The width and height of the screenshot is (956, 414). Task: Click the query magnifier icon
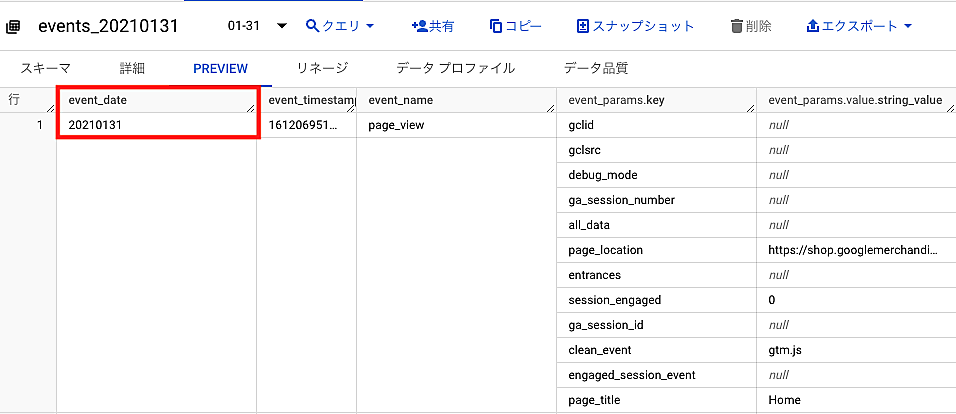[313, 25]
